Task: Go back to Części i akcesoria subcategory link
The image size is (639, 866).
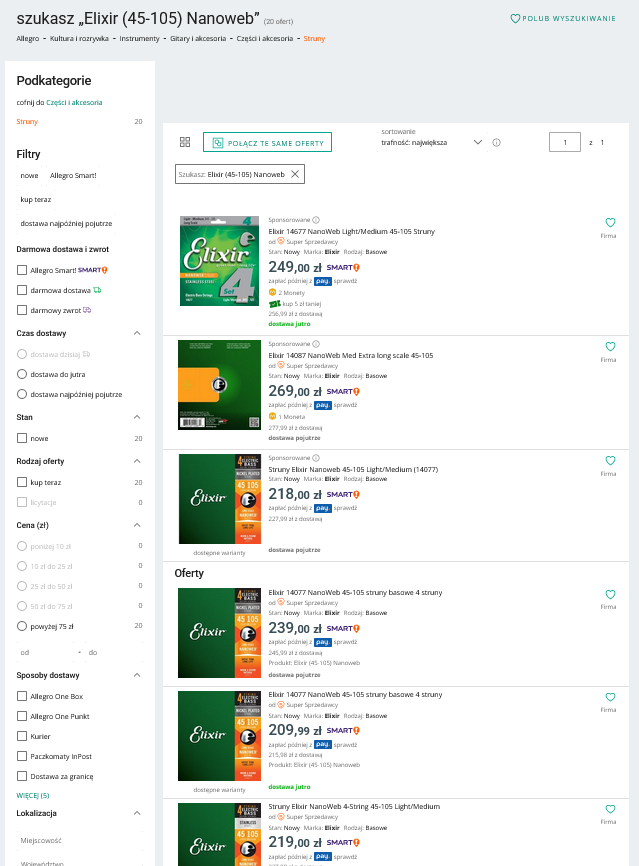Action: [x=74, y=102]
